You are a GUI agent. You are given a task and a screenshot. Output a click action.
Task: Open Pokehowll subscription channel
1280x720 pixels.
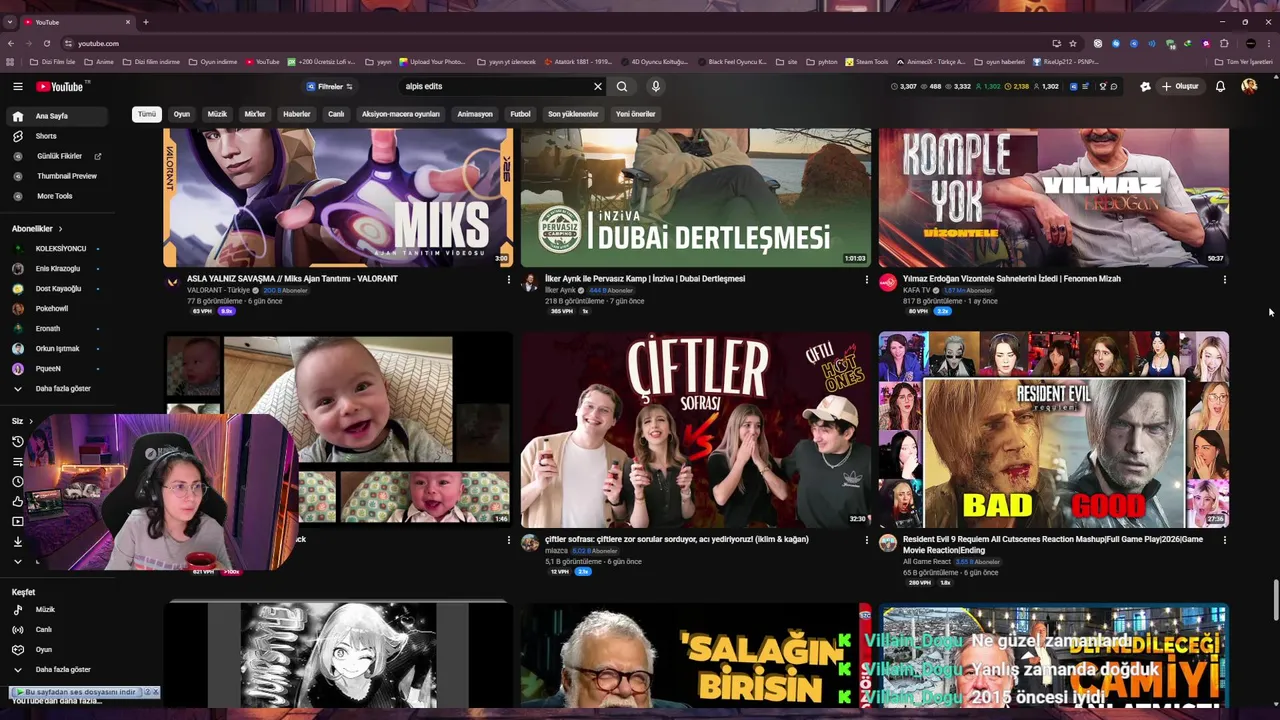(x=52, y=309)
